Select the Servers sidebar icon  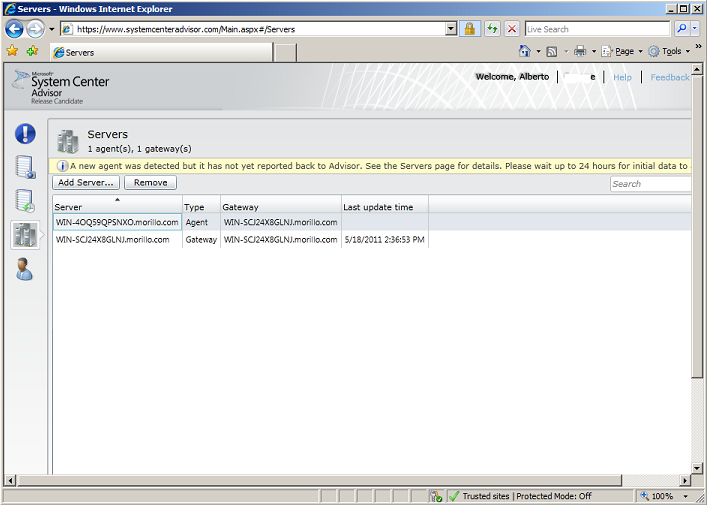25,235
